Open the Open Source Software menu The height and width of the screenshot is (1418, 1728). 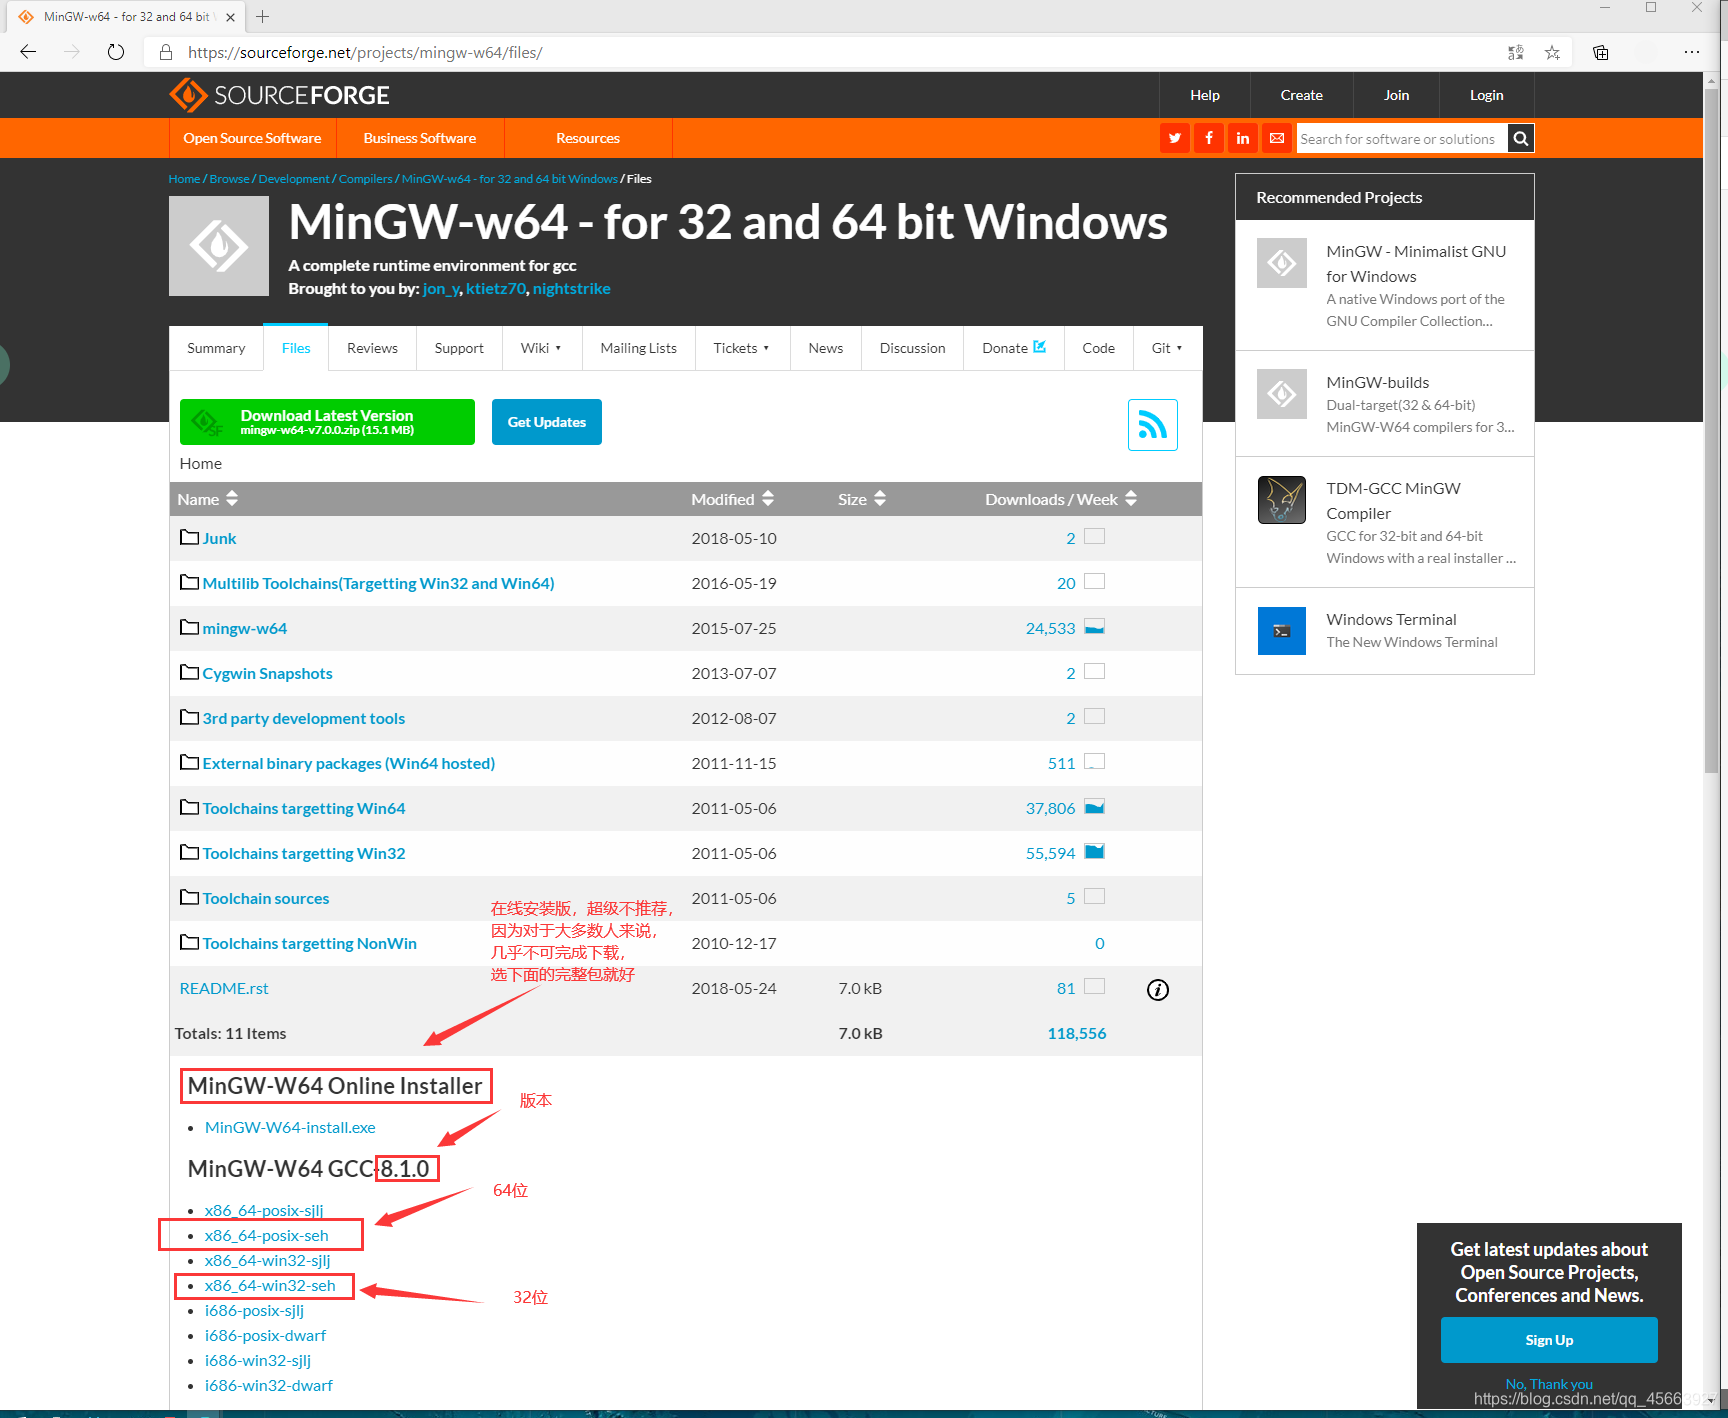coord(252,138)
